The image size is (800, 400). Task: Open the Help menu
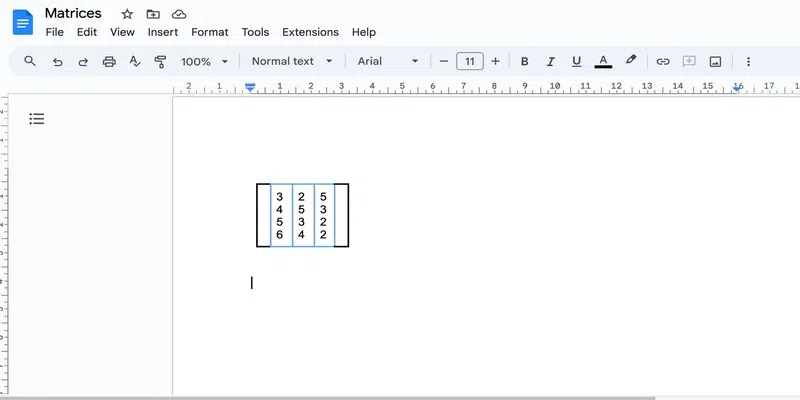point(364,32)
